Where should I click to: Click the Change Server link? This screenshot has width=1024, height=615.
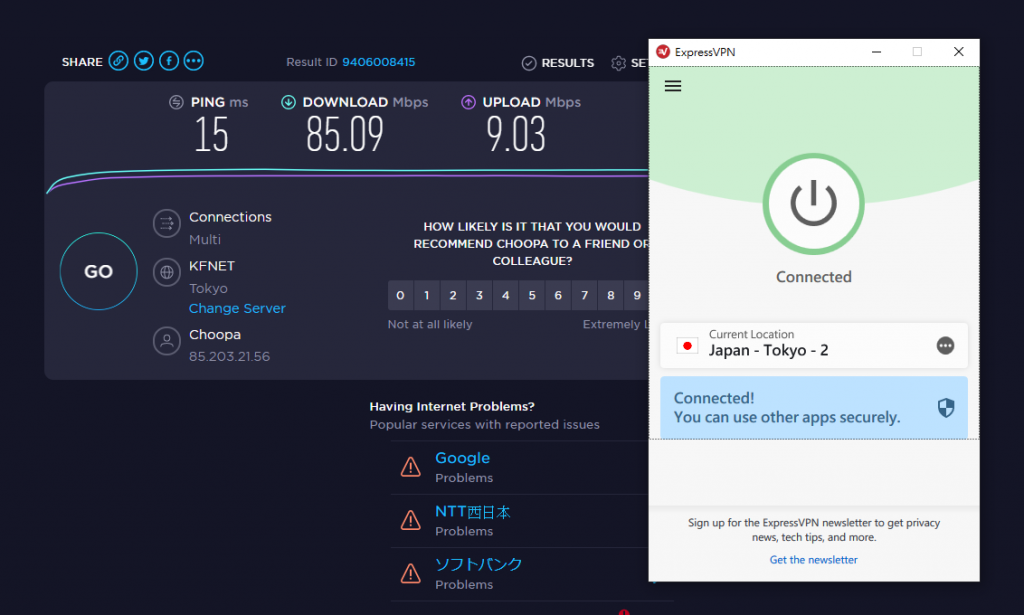point(237,308)
